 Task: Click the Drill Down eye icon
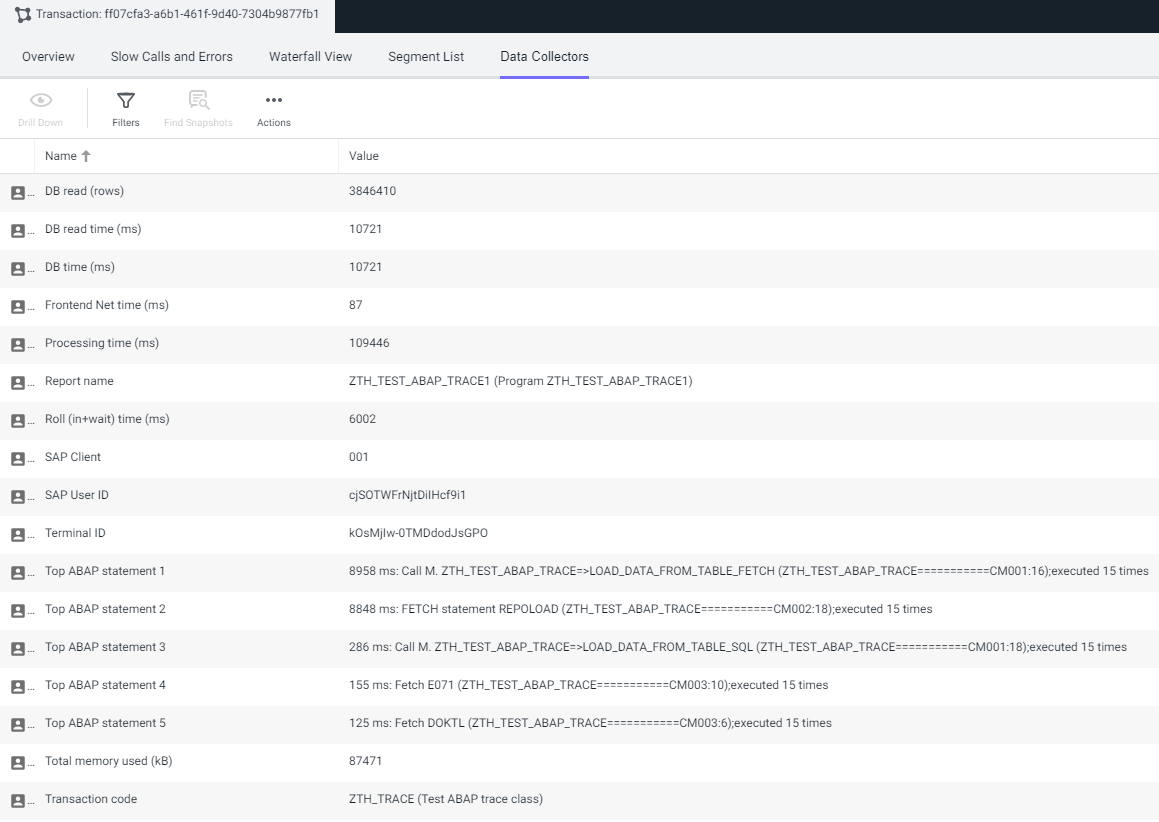(41, 100)
